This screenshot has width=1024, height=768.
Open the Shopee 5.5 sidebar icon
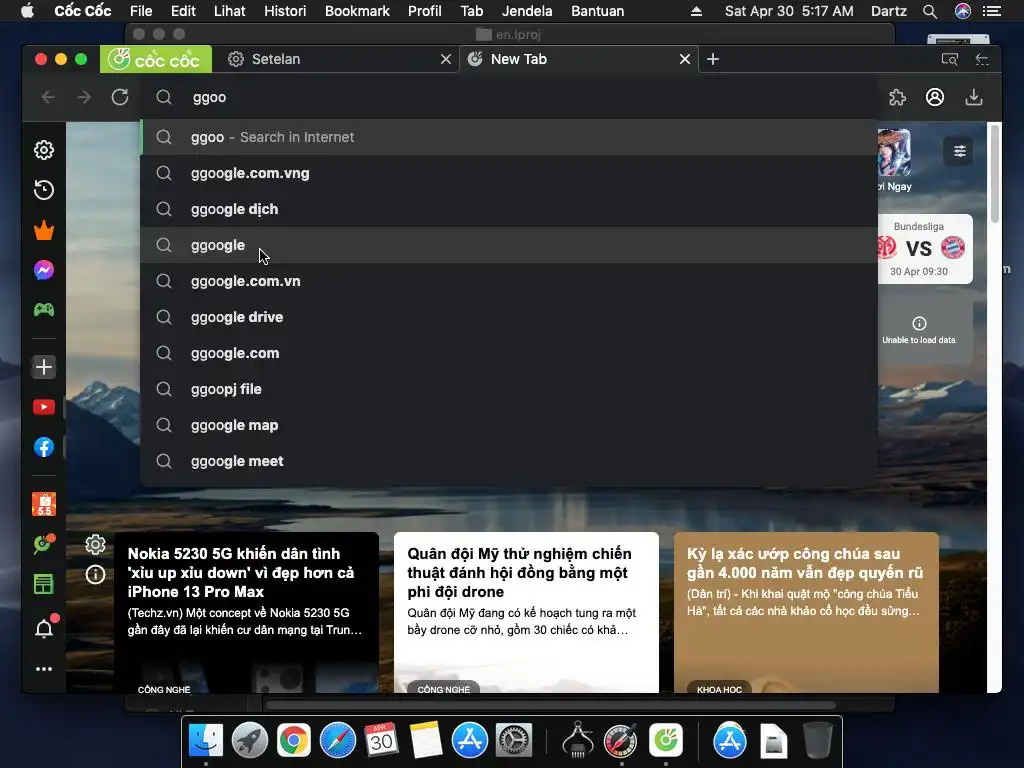44,504
